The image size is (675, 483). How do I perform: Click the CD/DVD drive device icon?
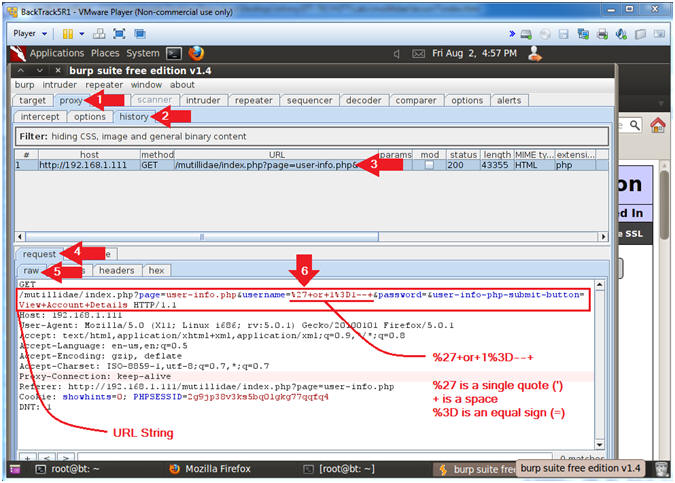point(545,34)
